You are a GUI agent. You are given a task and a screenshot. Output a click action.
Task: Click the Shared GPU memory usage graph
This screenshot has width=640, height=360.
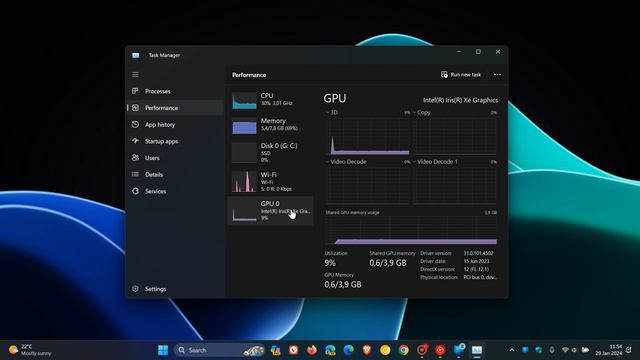pos(411,231)
